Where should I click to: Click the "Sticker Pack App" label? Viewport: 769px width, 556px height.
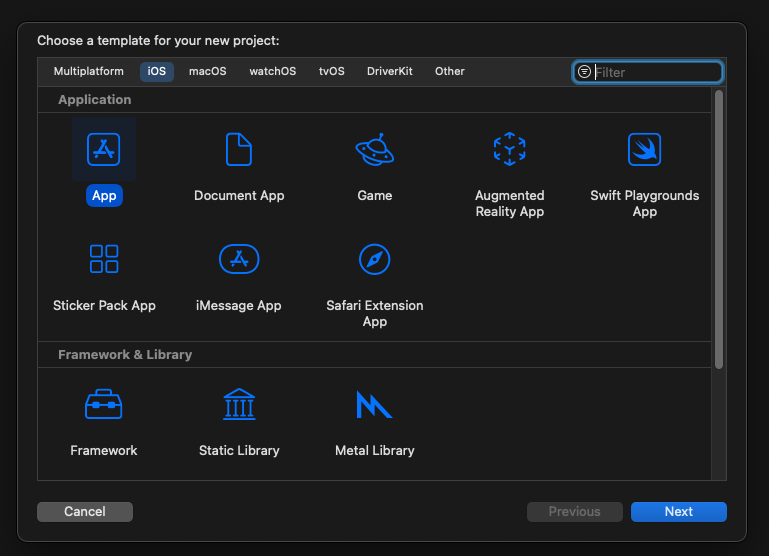104,305
